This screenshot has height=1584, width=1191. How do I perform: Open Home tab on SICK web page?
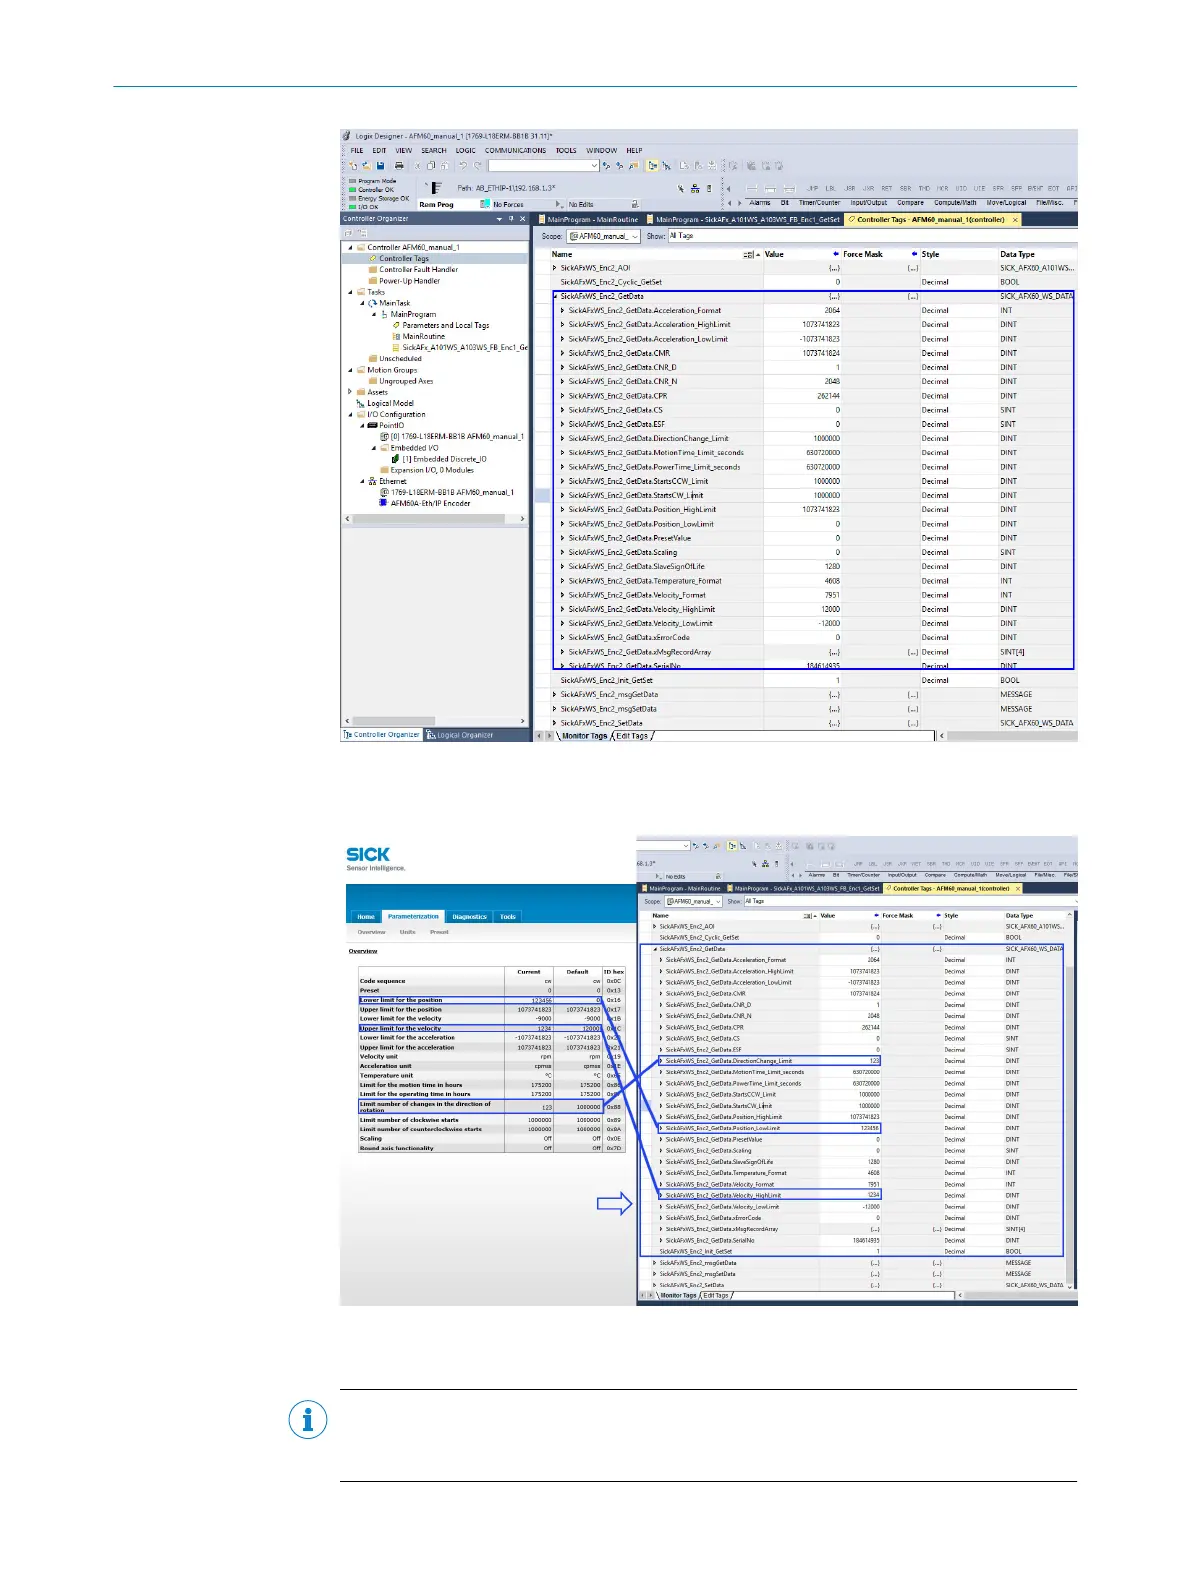(366, 916)
